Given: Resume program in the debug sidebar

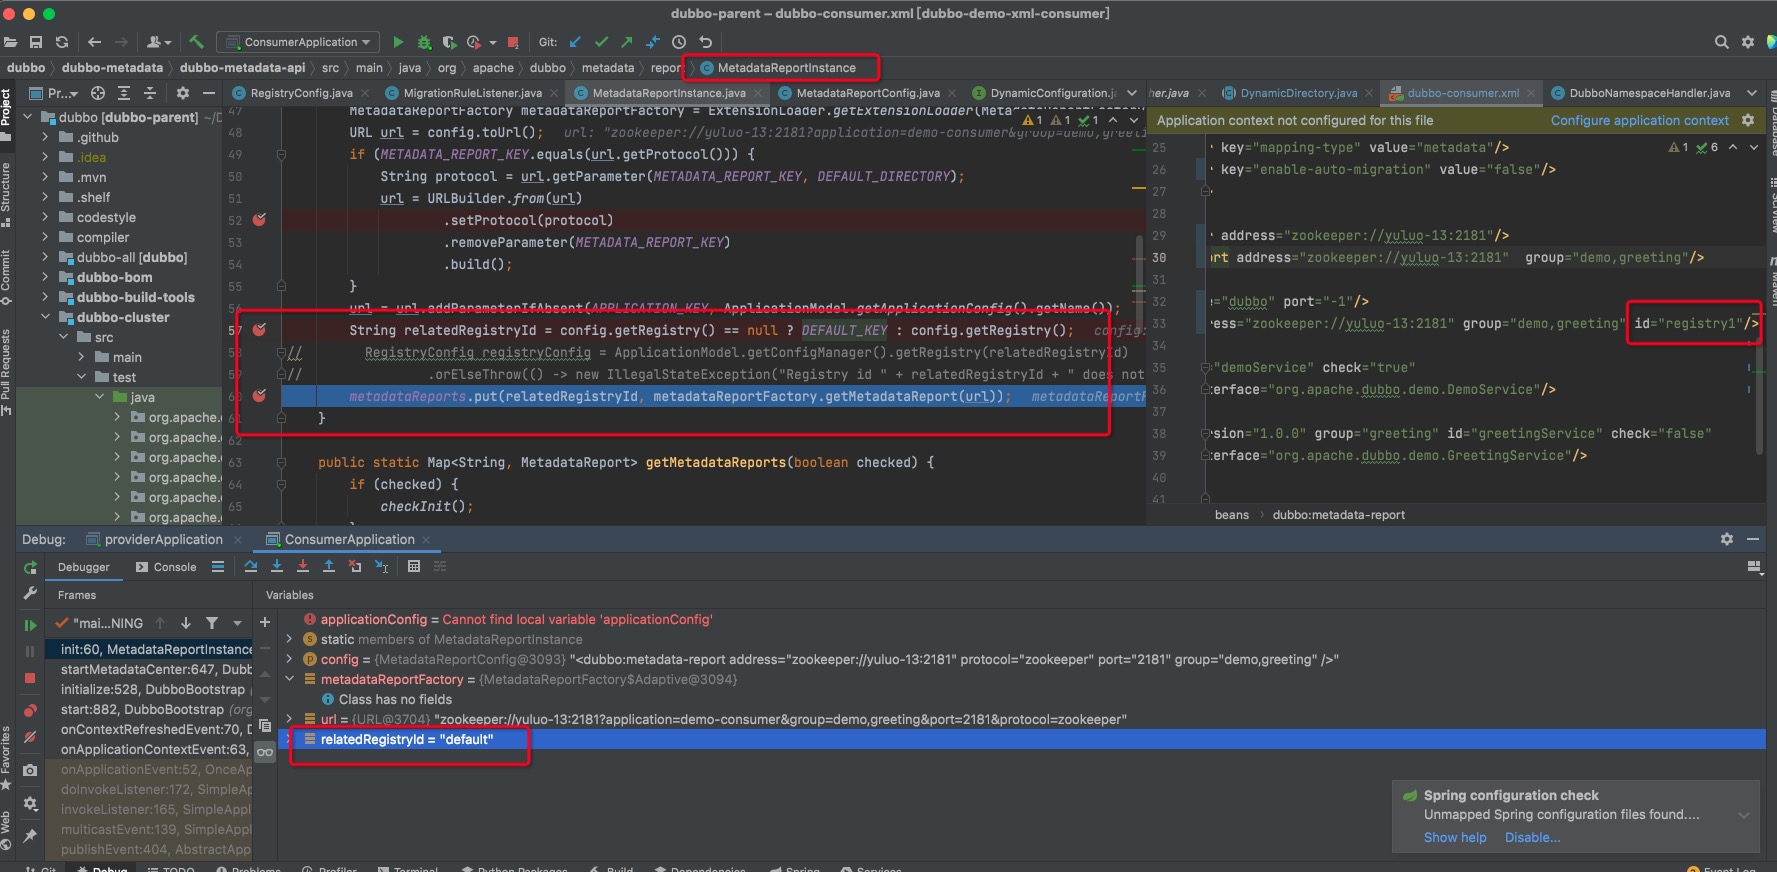Looking at the screenshot, I should tap(30, 625).
